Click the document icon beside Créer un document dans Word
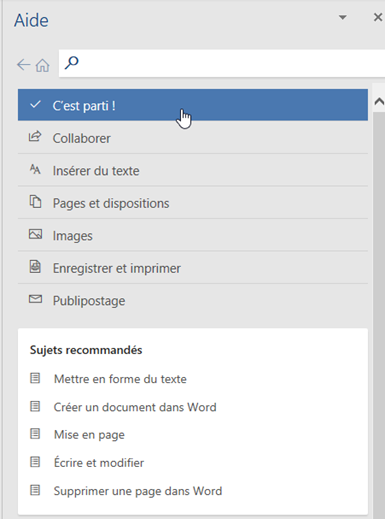 click(35, 406)
